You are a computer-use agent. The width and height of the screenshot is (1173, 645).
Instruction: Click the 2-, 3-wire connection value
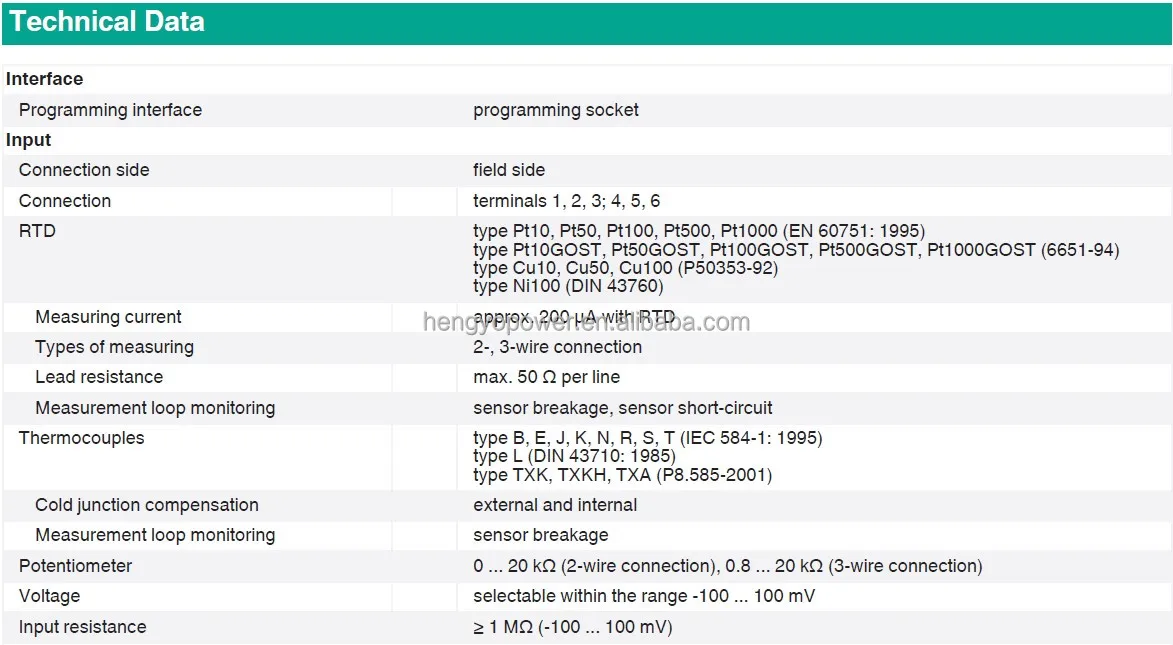tap(557, 347)
